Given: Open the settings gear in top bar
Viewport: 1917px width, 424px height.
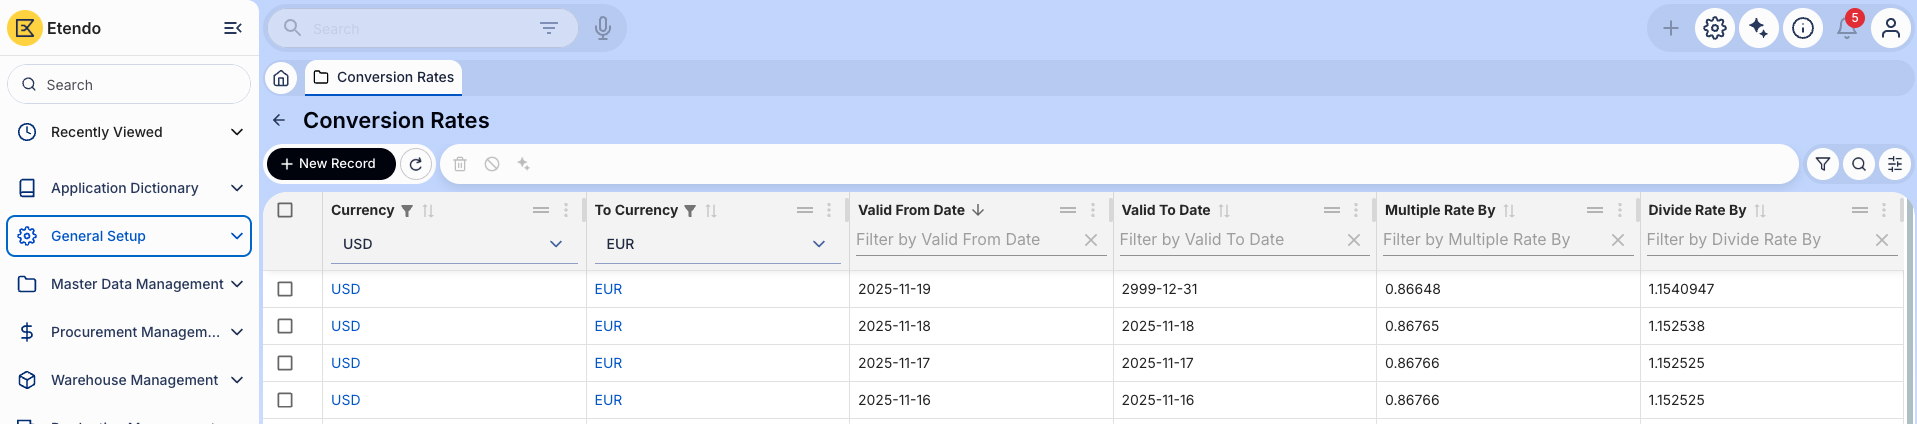Looking at the screenshot, I should [1714, 28].
